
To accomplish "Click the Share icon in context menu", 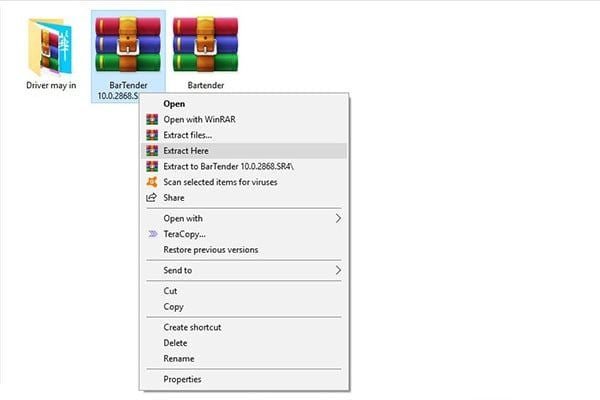I will [x=152, y=198].
